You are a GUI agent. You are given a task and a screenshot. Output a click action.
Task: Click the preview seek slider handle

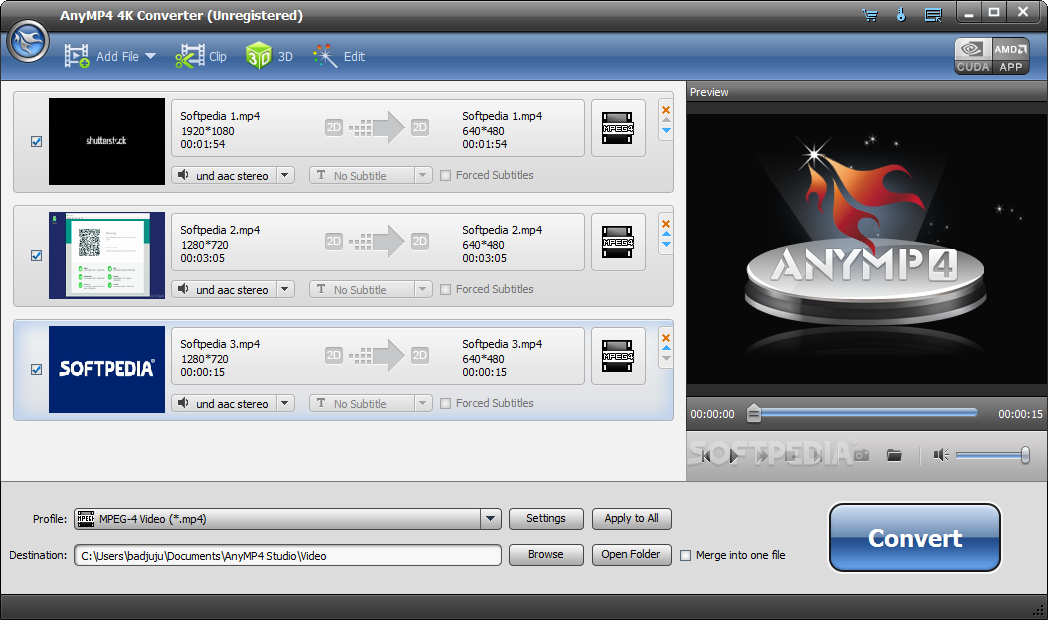pos(754,414)
